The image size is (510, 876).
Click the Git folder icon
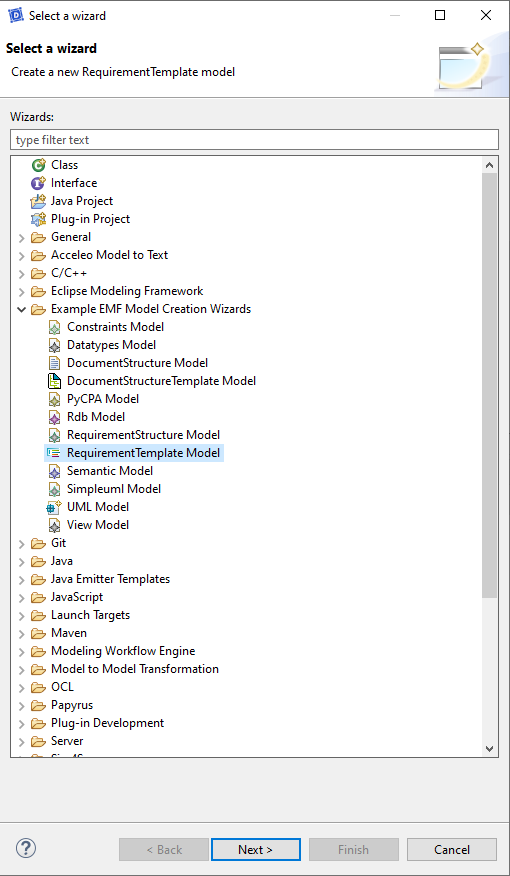(x=38, y=543)
